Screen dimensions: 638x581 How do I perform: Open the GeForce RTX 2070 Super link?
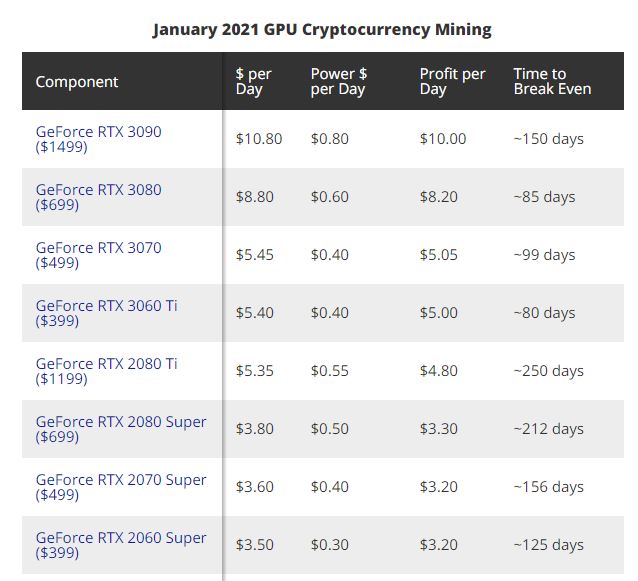[x=121, y=487]
